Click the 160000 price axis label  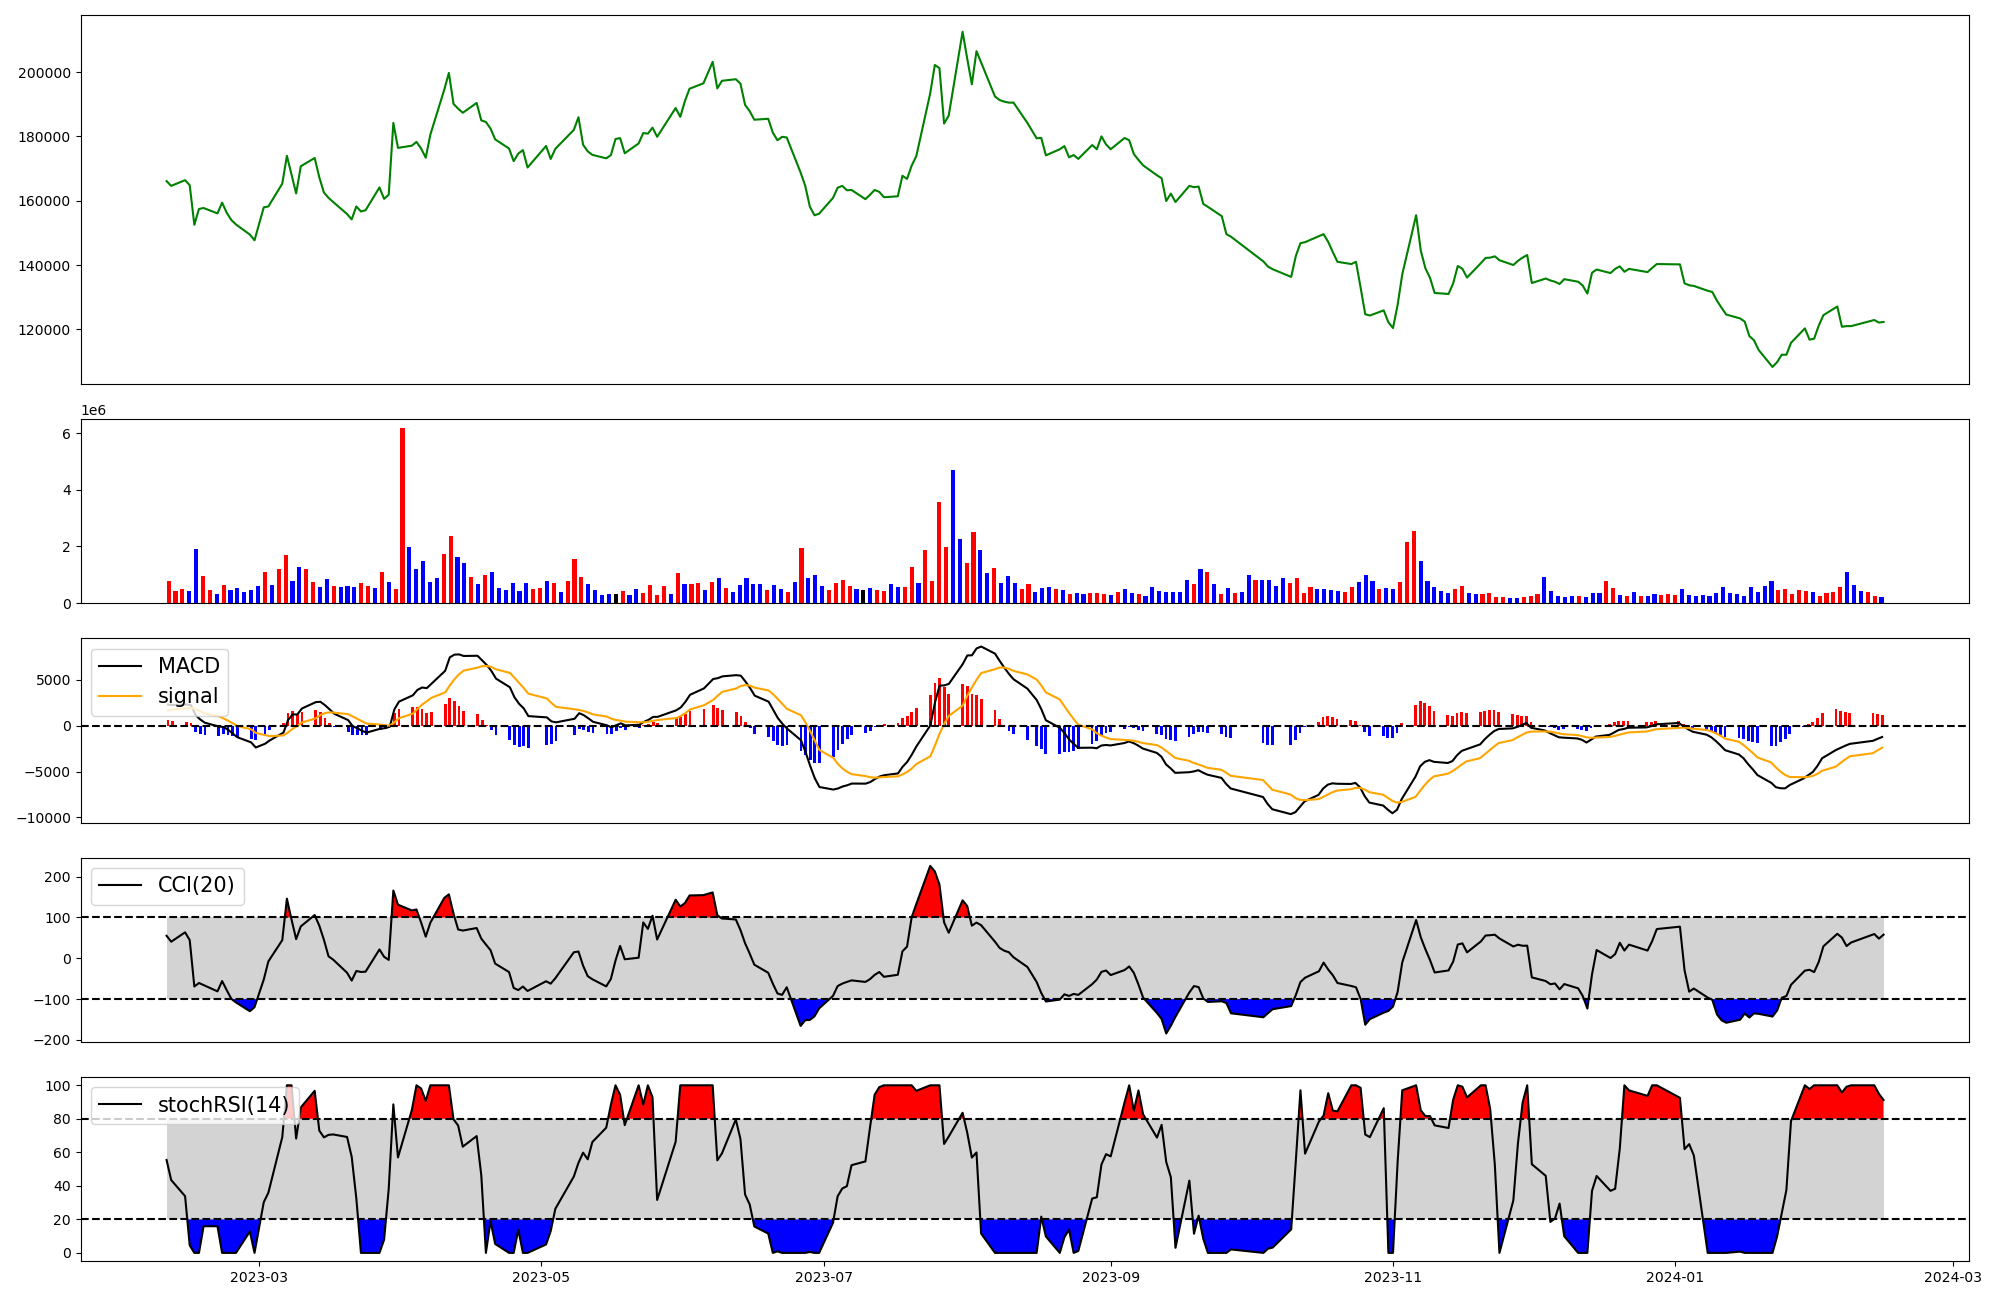(44, 201)
